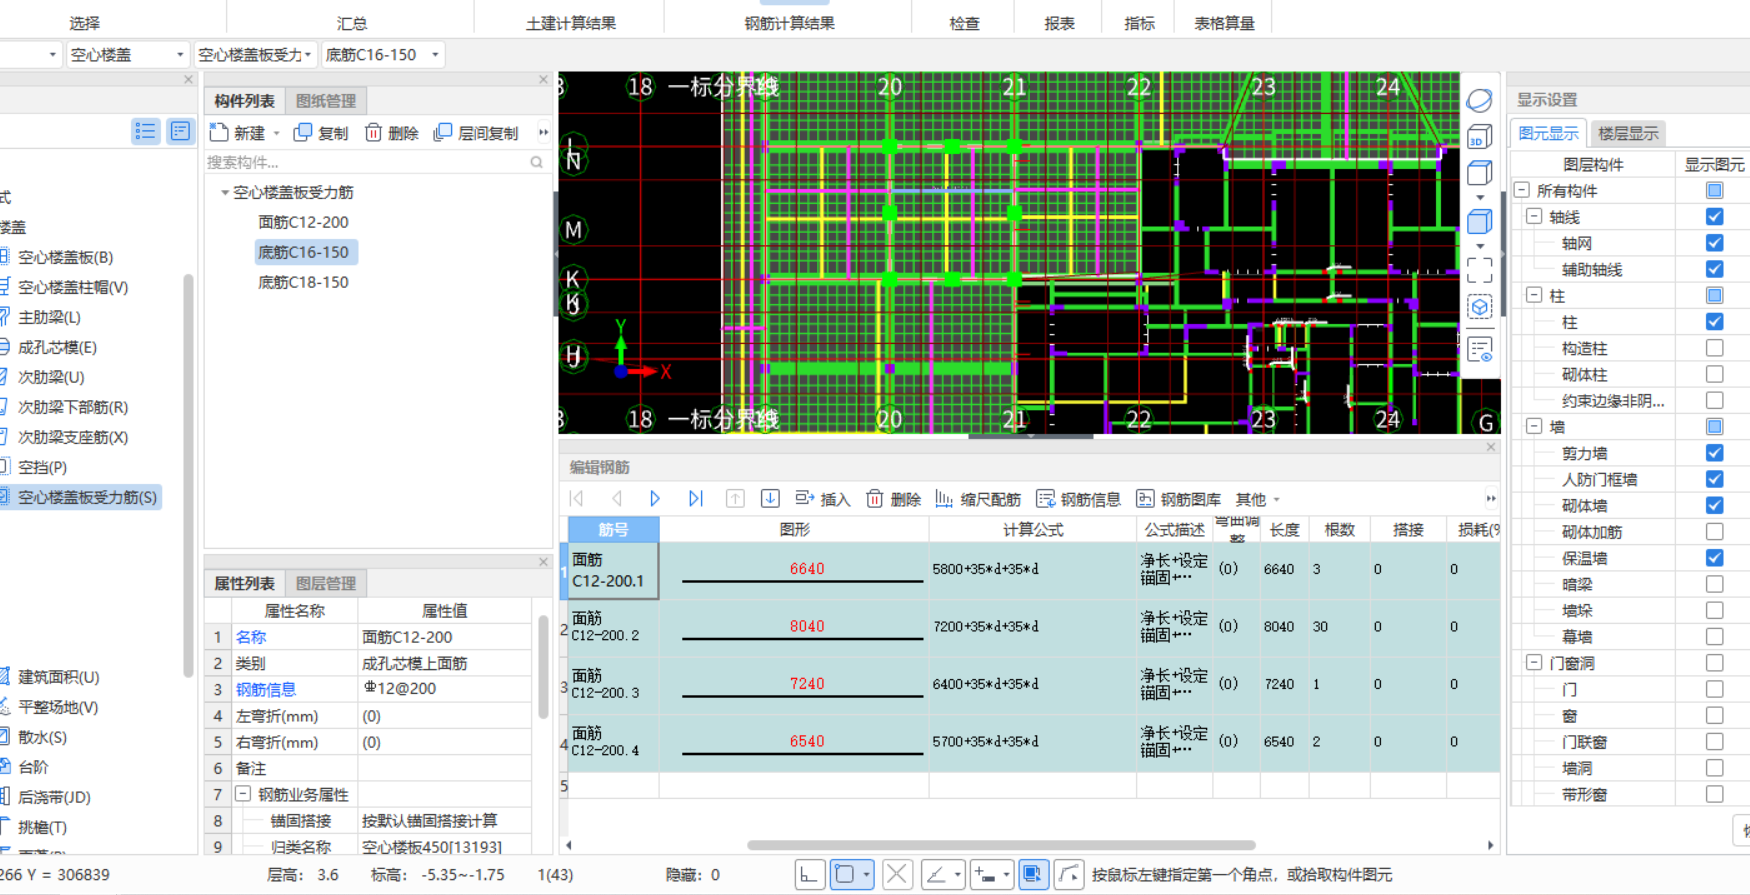Switch to the 图层管理 tab
This screenshot has height=895, width=1750.
pos(326,583)
